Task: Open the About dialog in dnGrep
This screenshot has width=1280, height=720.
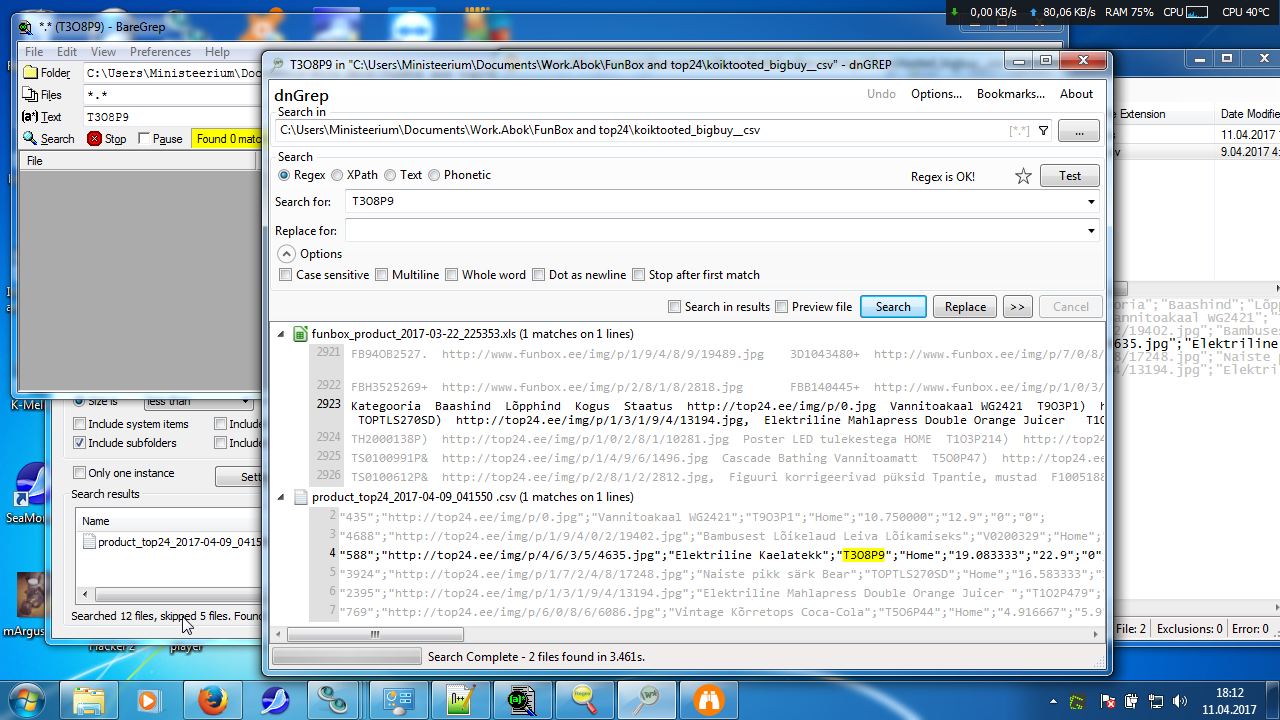Action: coord(1076,94)
